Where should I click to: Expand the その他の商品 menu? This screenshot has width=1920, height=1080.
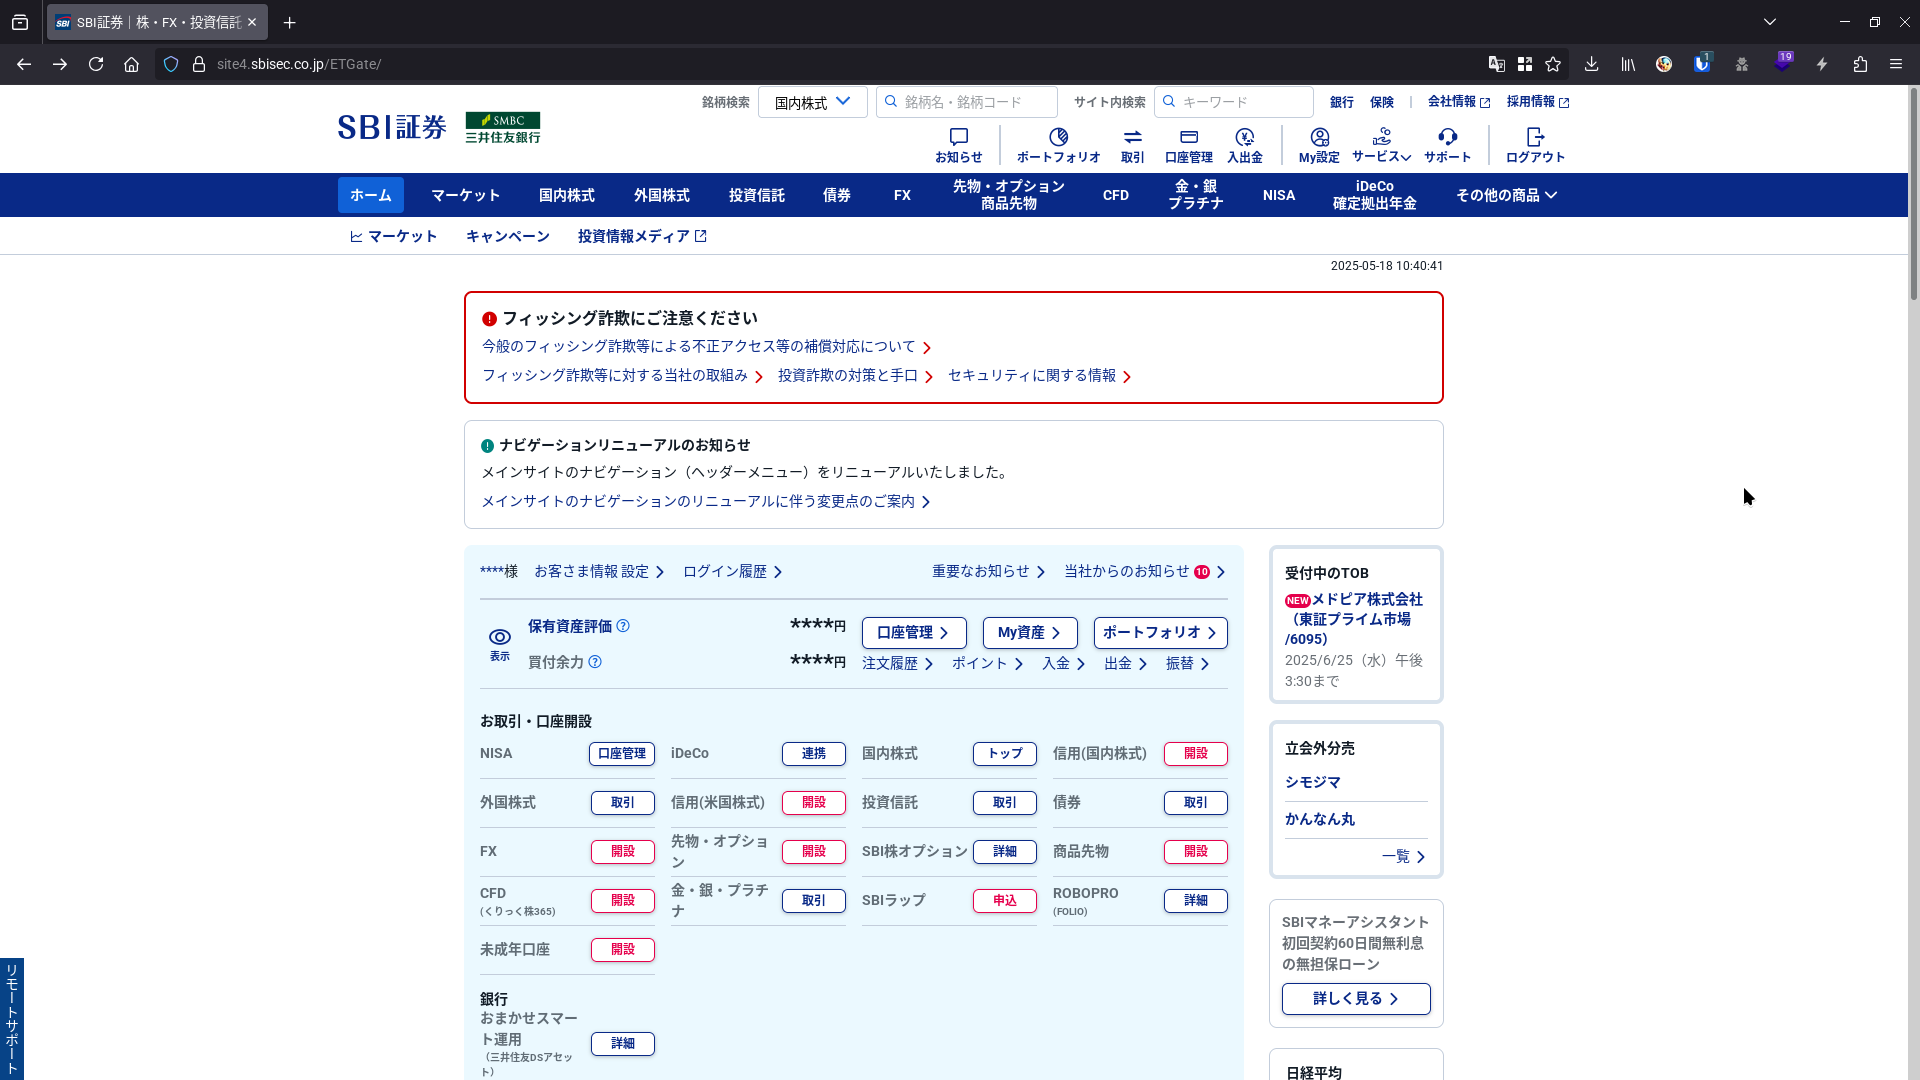[x=1506, y=195]
